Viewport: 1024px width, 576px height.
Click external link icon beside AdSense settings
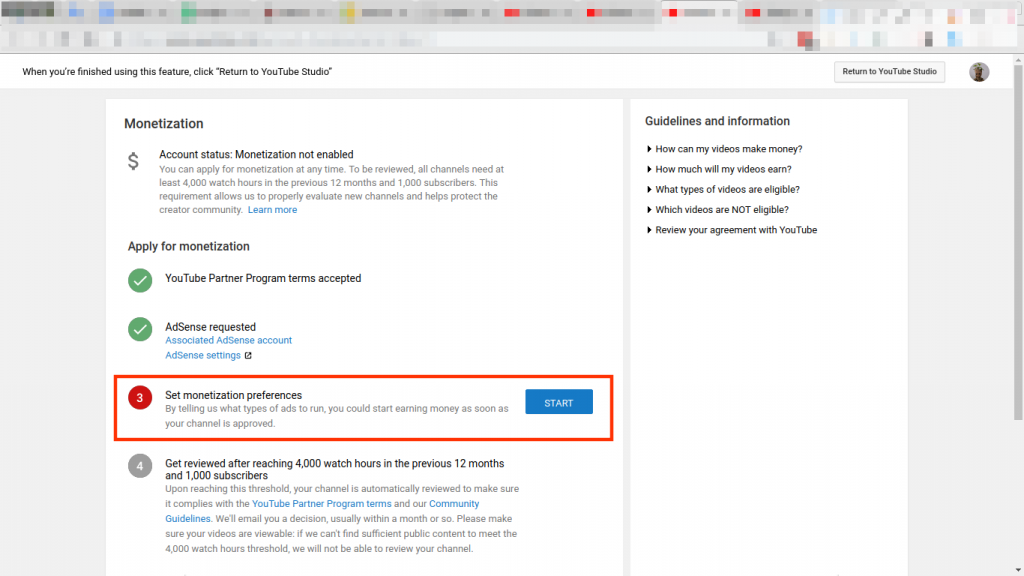point(249,356)
